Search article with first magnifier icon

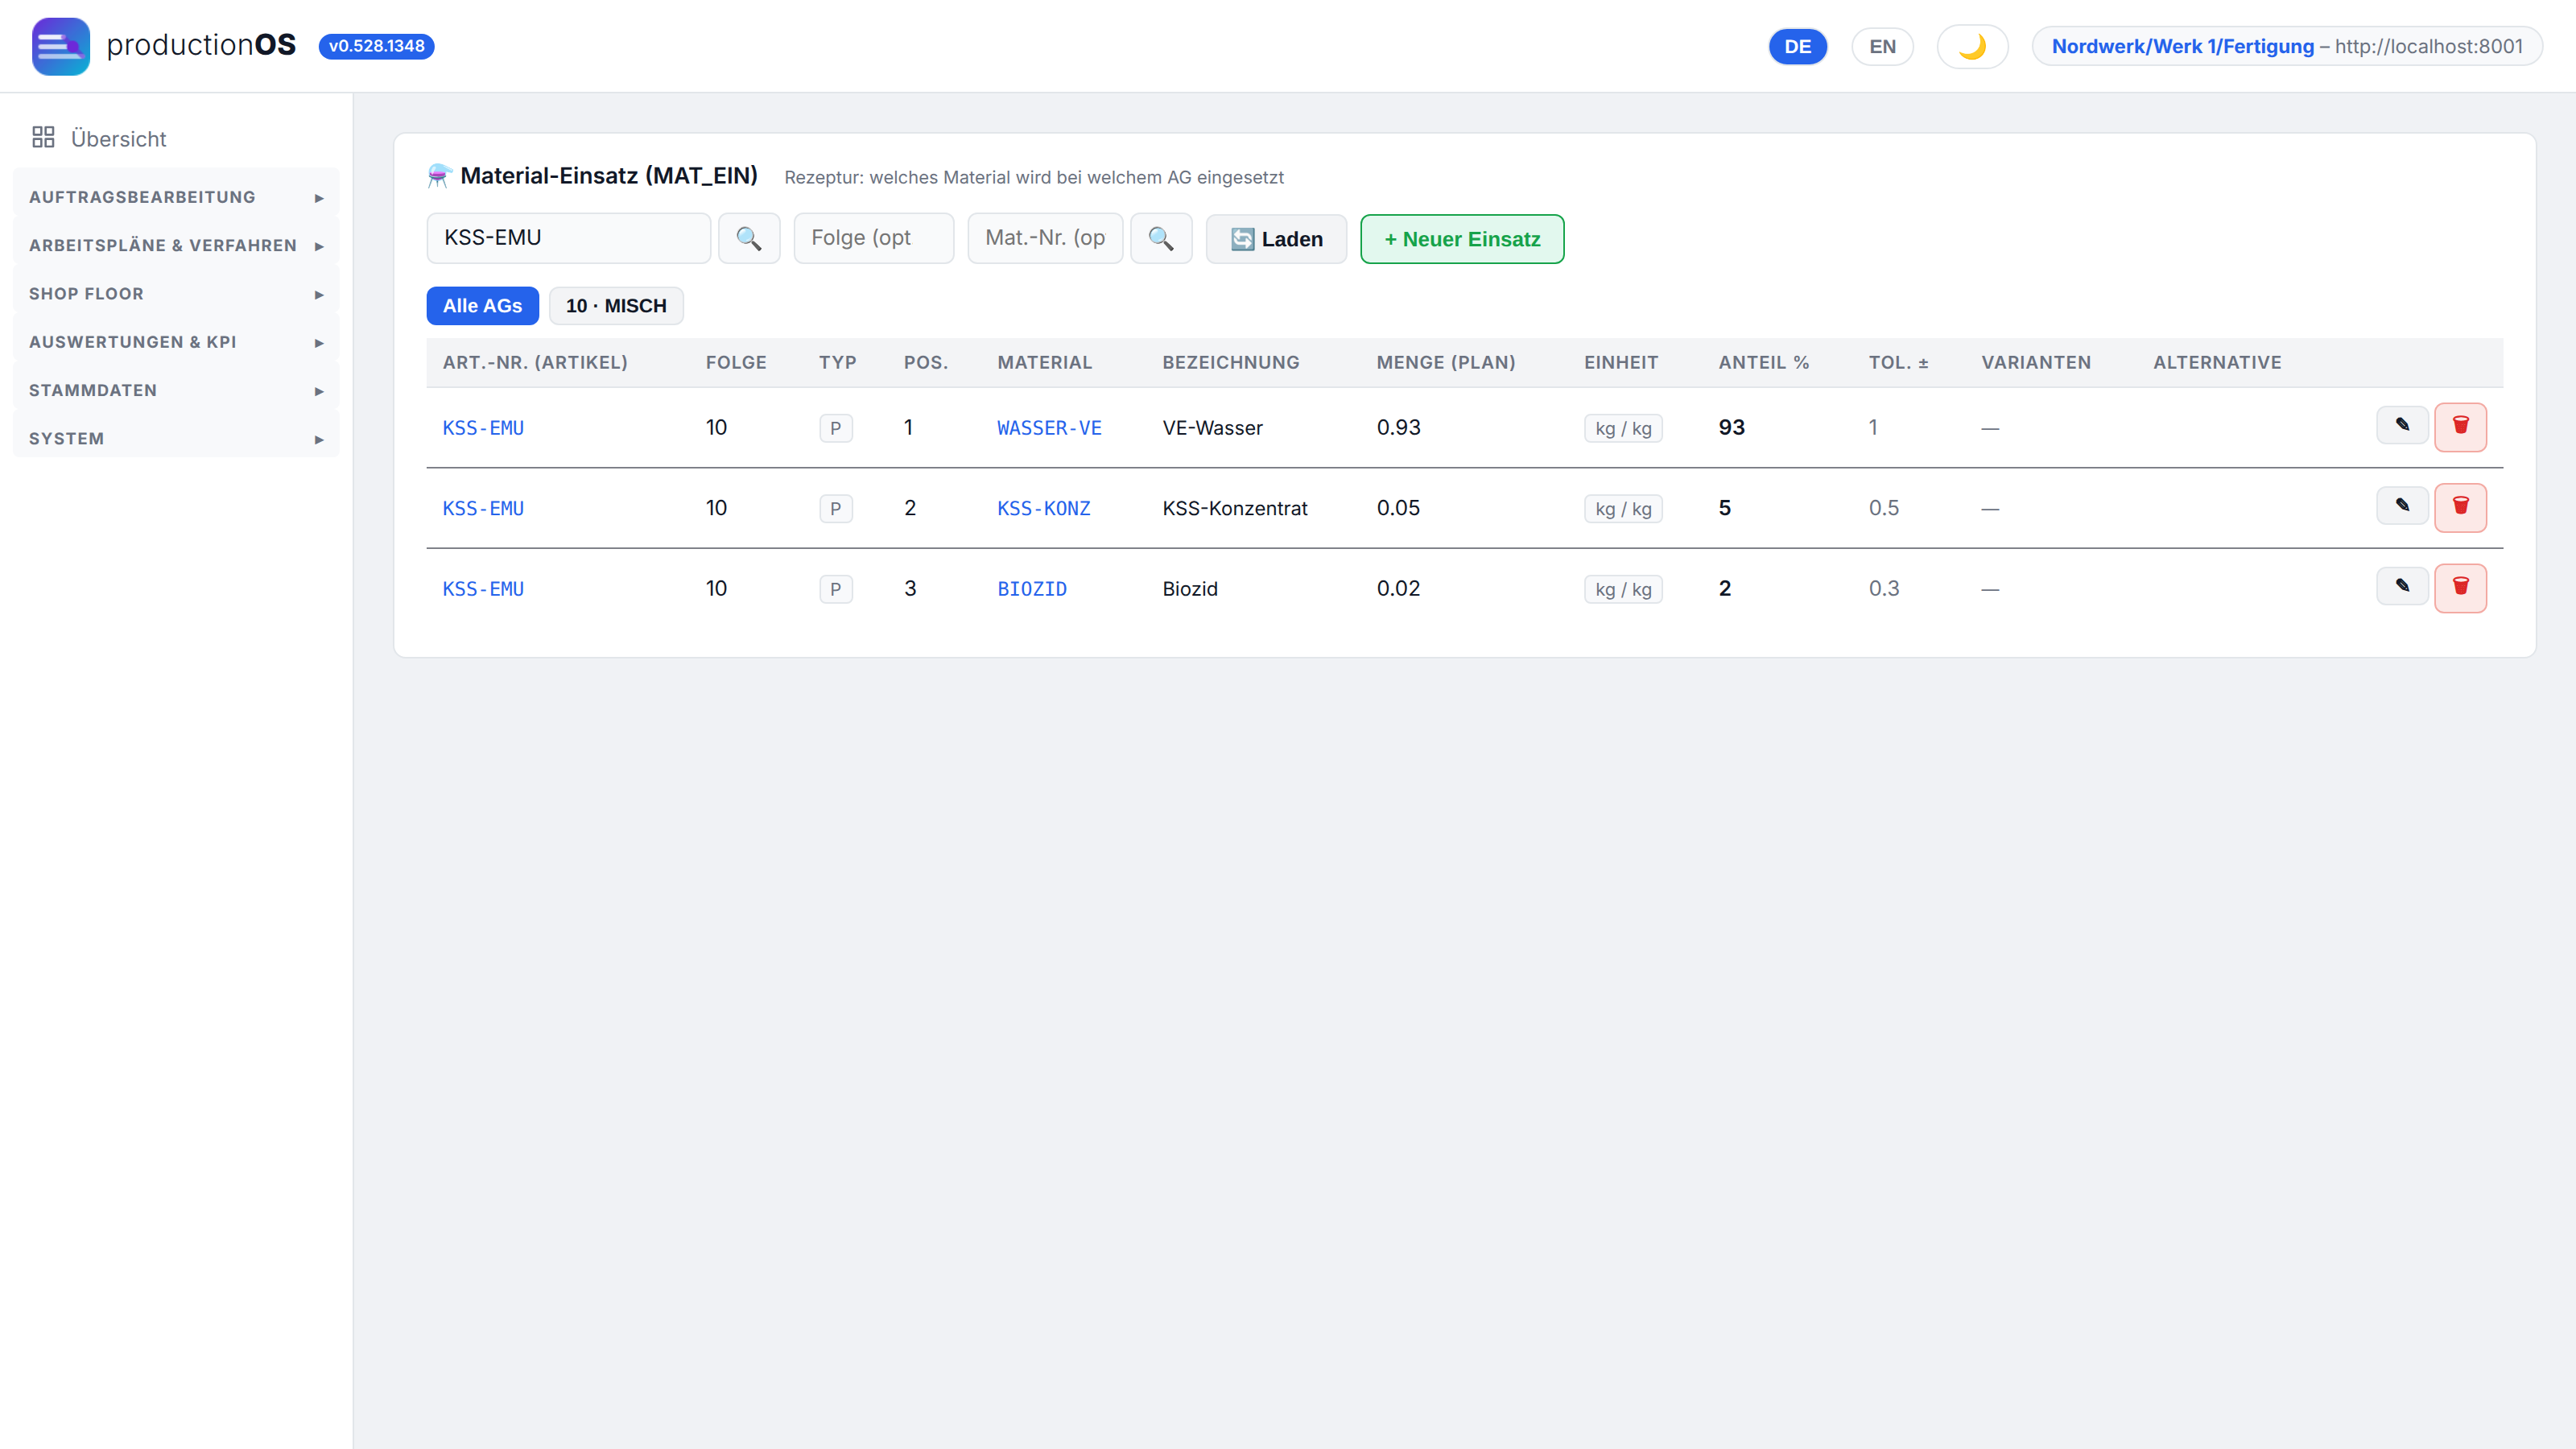(x=748, y=238)
